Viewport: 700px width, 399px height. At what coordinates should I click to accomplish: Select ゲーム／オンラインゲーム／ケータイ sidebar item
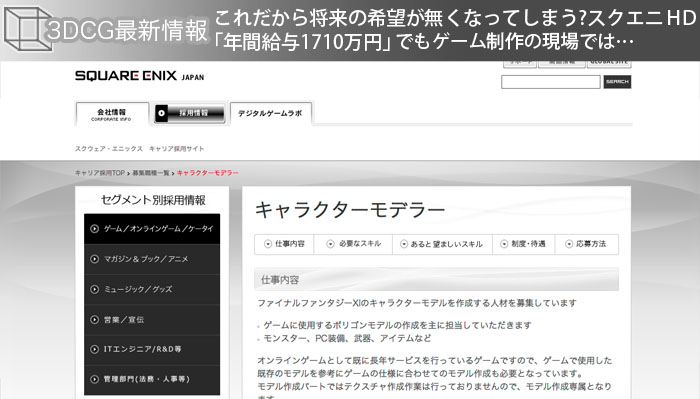(x=152, y=229)
